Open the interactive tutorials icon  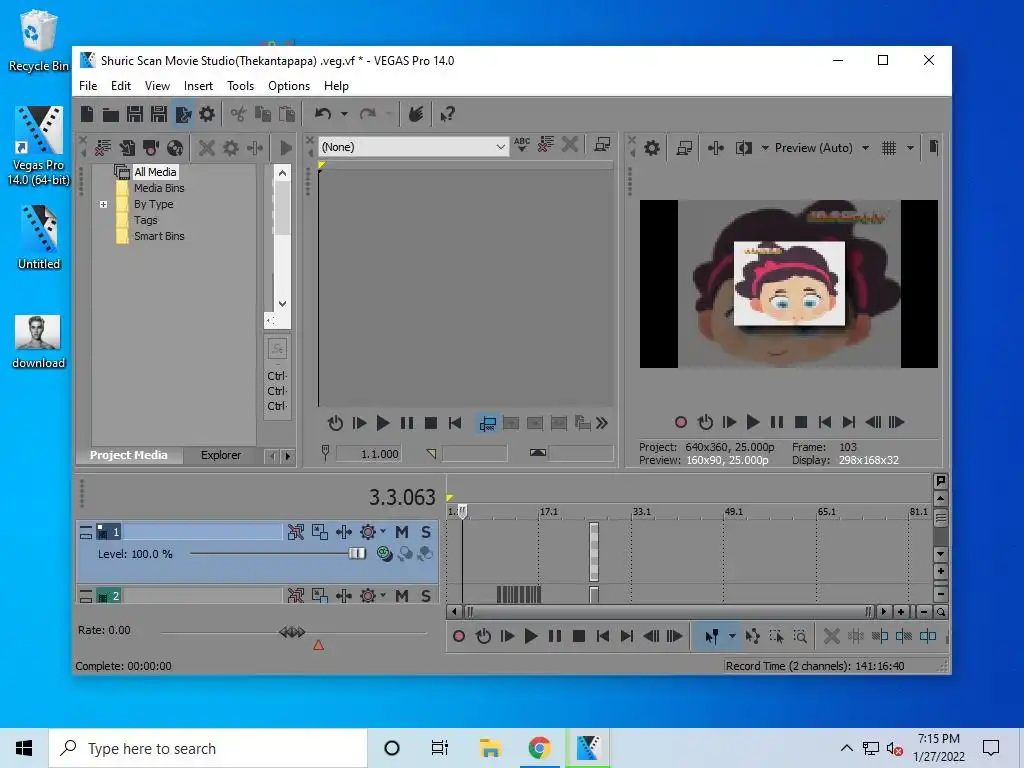[416, 114]
